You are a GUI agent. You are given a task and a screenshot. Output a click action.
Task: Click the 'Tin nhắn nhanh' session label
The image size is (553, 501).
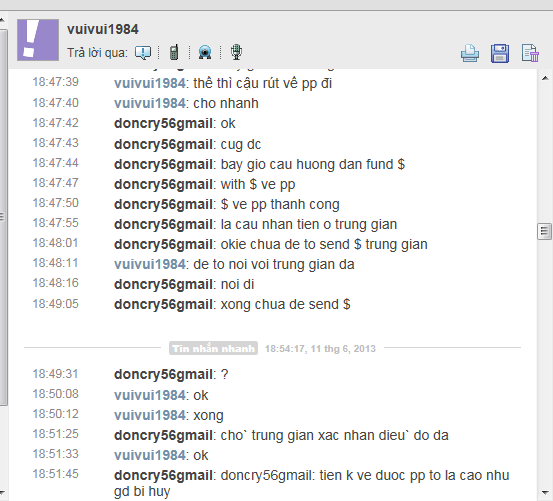[213, 348]
